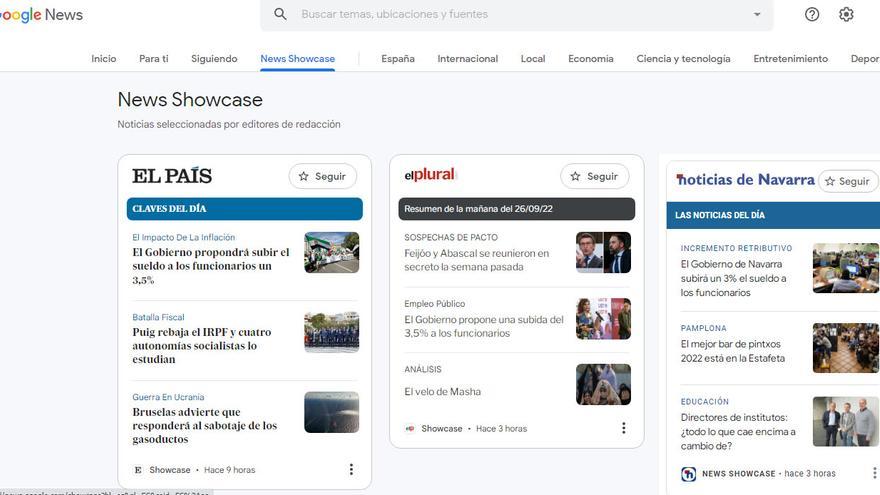
Task: Click the Navarra office photo thumbnail
Action: [x=846, y=268]
